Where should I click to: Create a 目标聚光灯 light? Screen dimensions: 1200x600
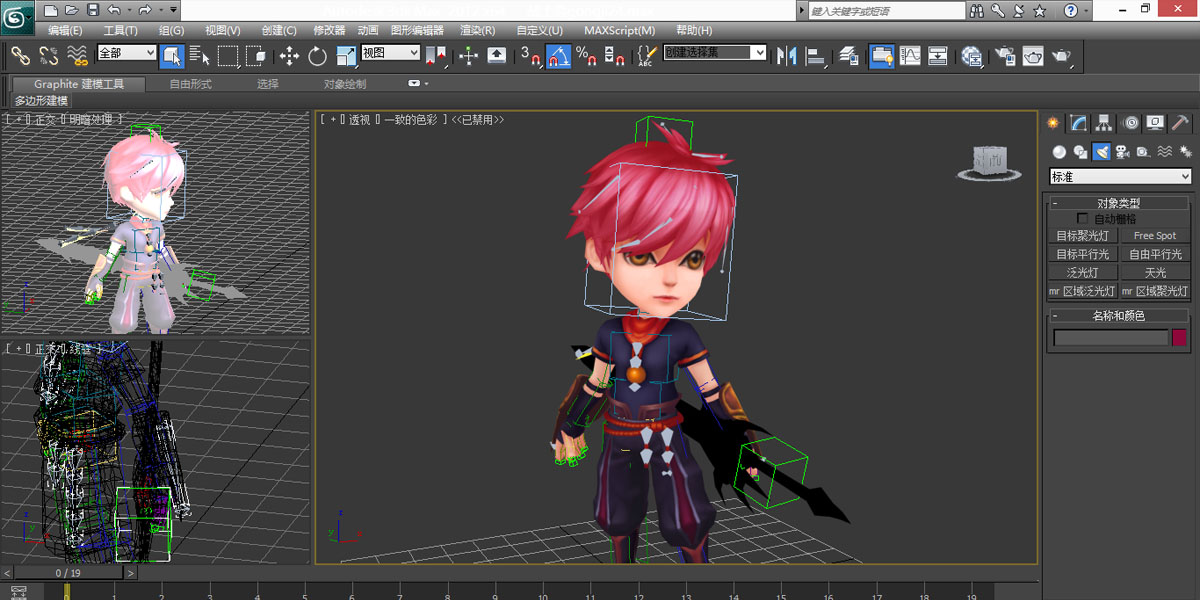(x=1082, y=236)
